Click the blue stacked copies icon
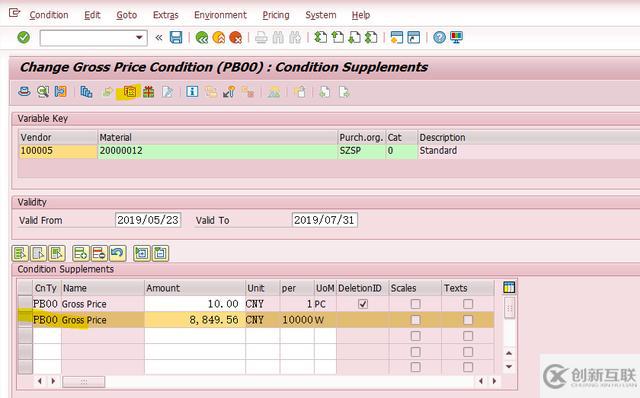 pos(86,92)
